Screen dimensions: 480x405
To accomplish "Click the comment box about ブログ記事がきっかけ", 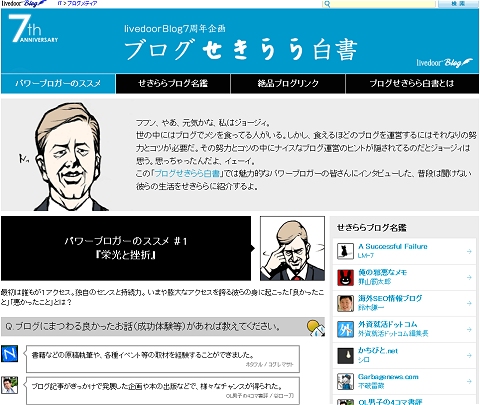I will tap(163, 391).
